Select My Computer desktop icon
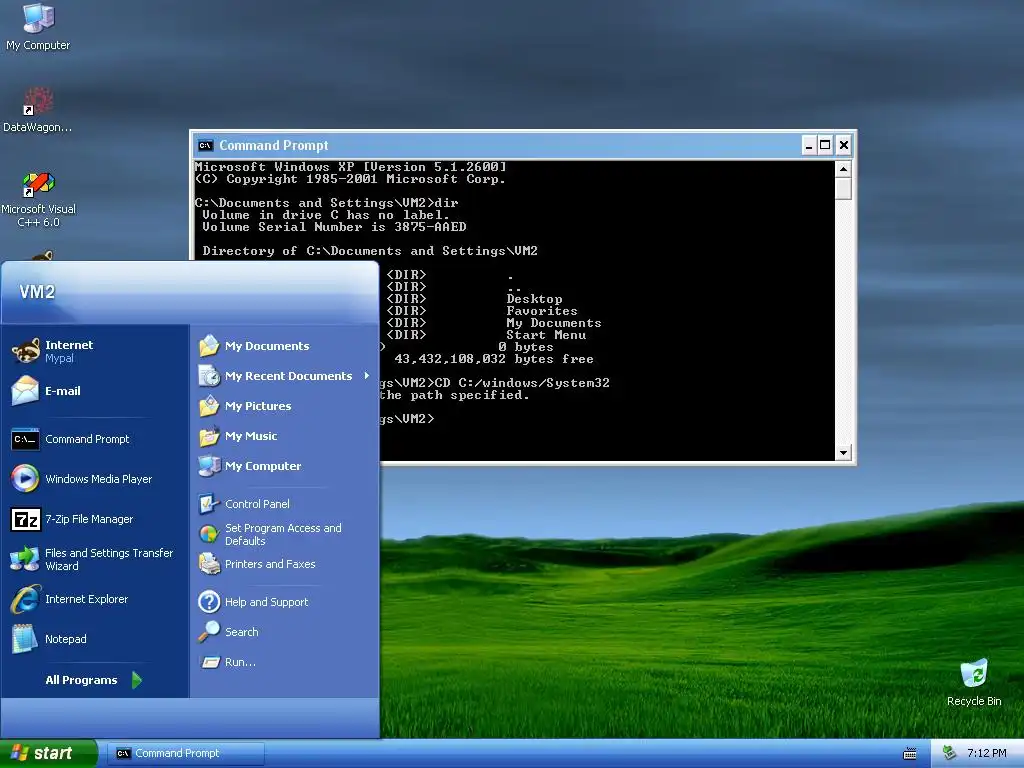Image resolution: width=1024 pixels, height=768 pixels. coord(39,18)
